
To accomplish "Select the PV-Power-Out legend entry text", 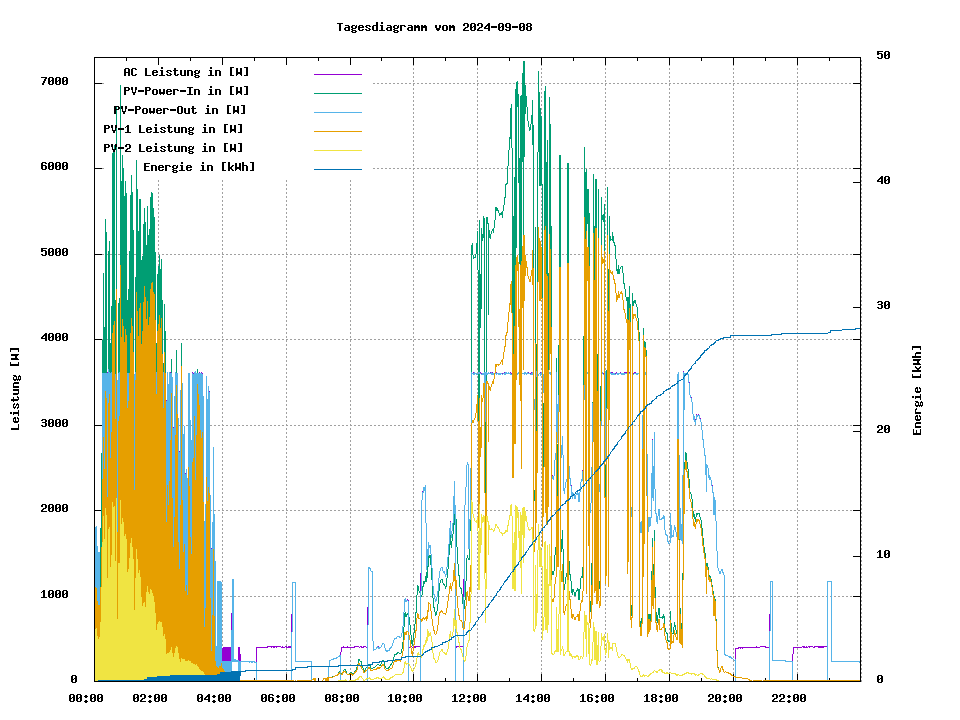I will (180, 110).
